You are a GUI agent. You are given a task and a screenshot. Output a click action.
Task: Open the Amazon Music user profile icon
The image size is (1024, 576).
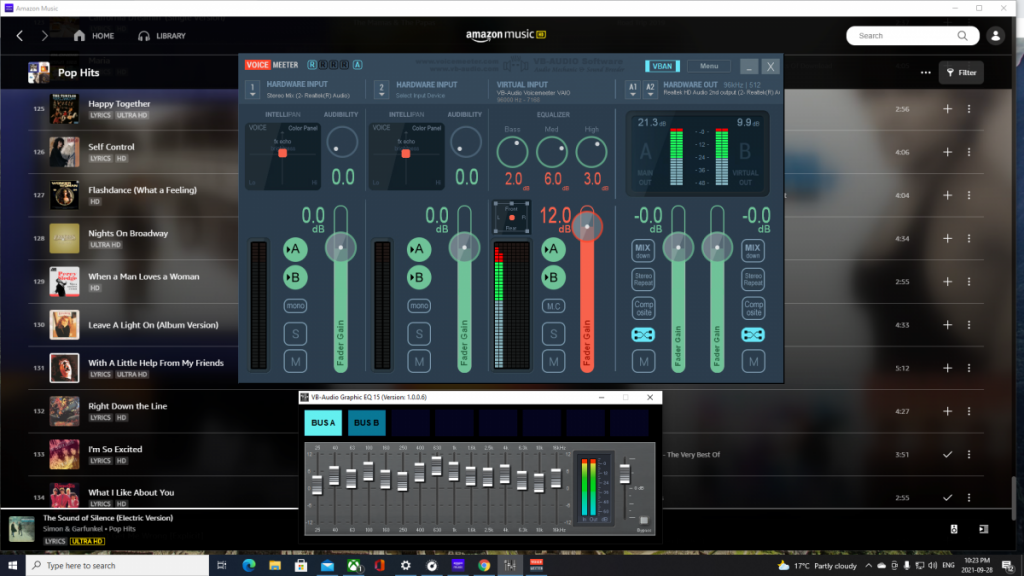pyautogui.click(x=995, y=36)
